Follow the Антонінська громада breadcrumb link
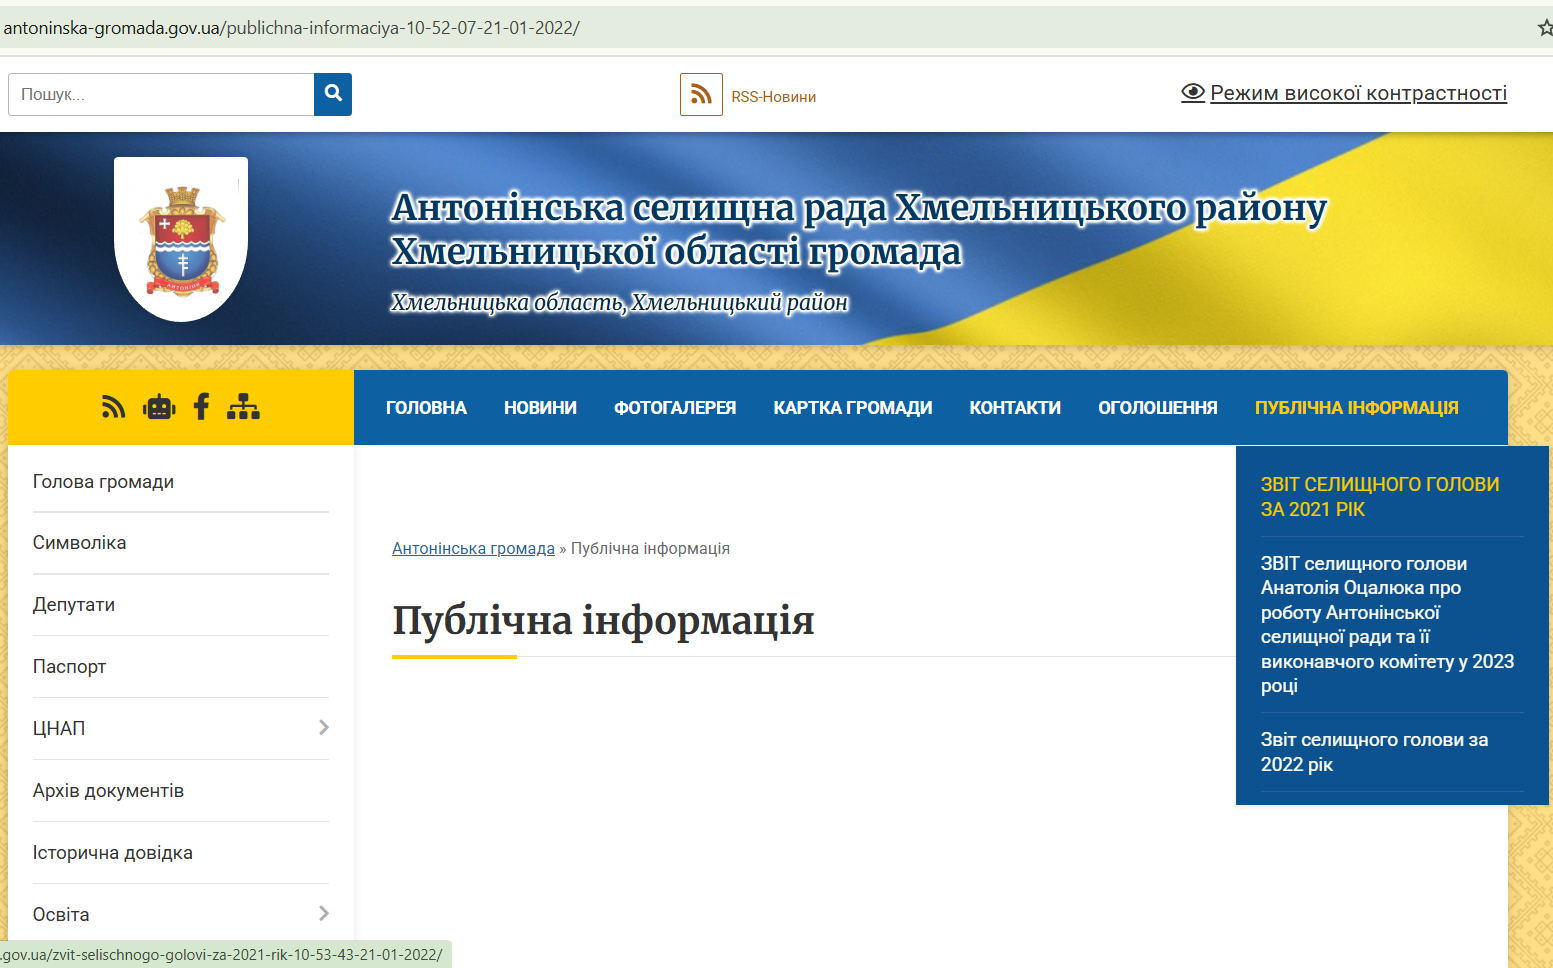 tap(473, 548)
